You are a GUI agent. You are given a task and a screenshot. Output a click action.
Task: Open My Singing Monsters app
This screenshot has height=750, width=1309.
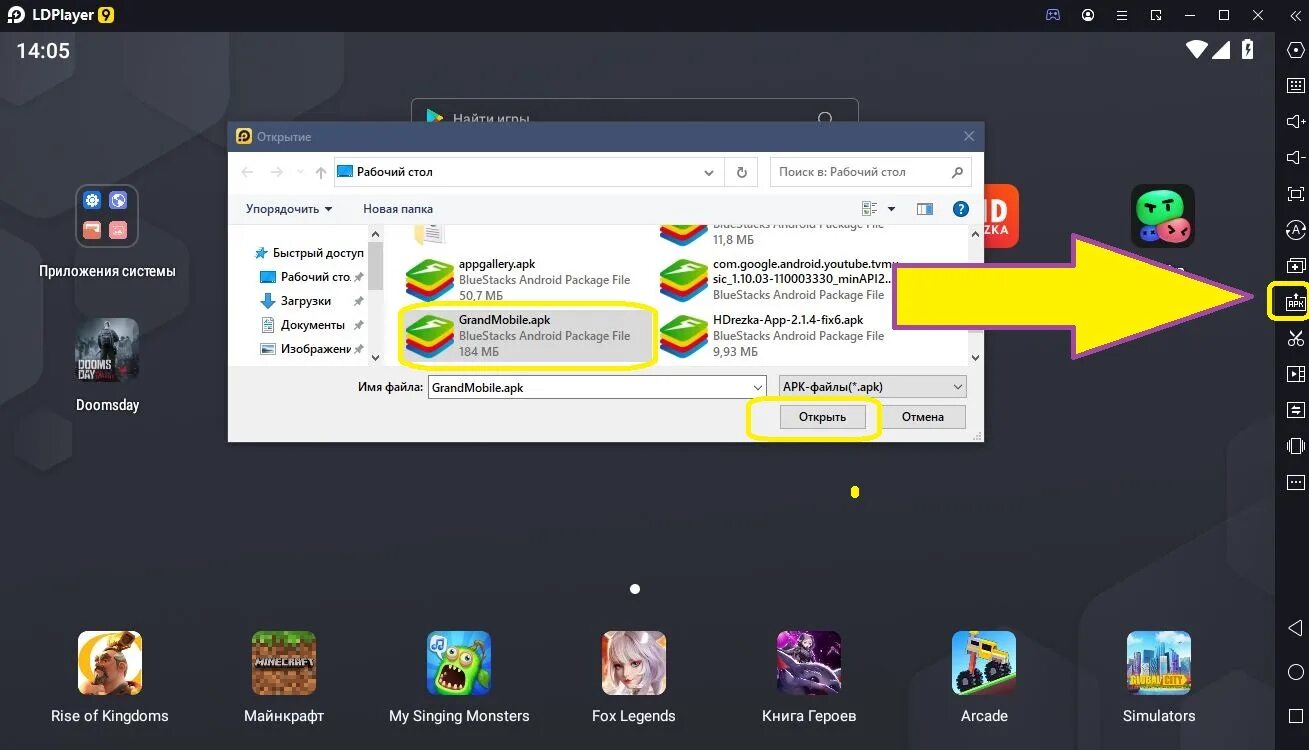pyautogui.click(x=459, y=663)
